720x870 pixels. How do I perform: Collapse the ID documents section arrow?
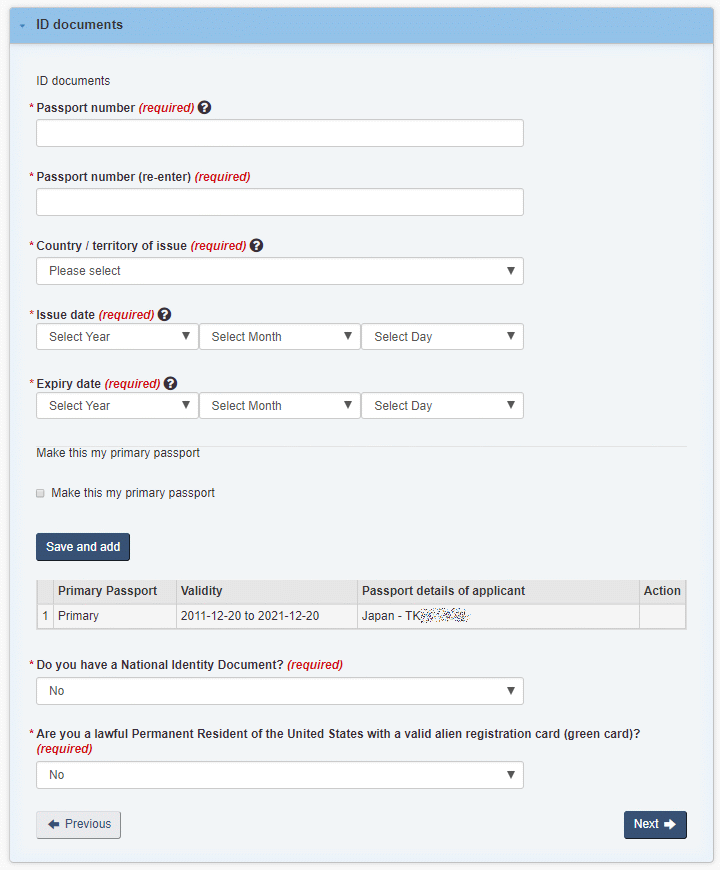click(x=22, y=26)
